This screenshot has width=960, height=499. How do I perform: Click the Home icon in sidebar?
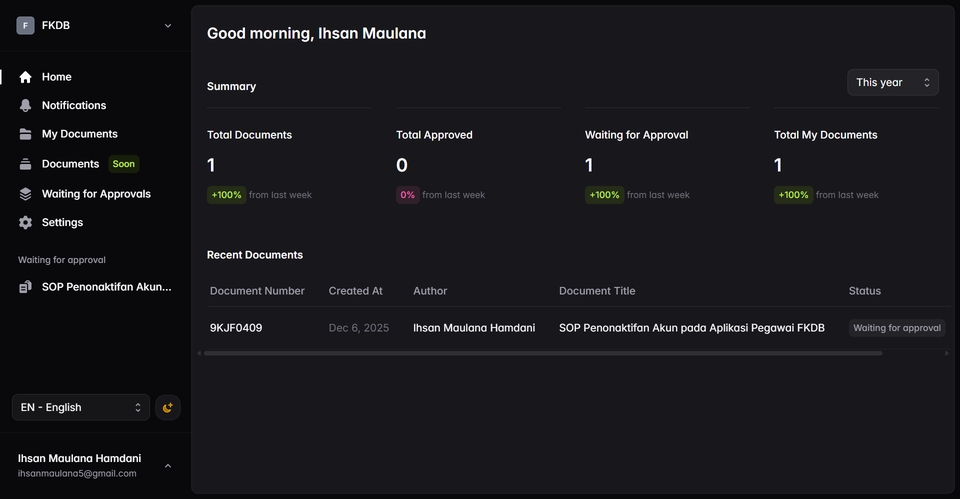click(x=26, y=77)
